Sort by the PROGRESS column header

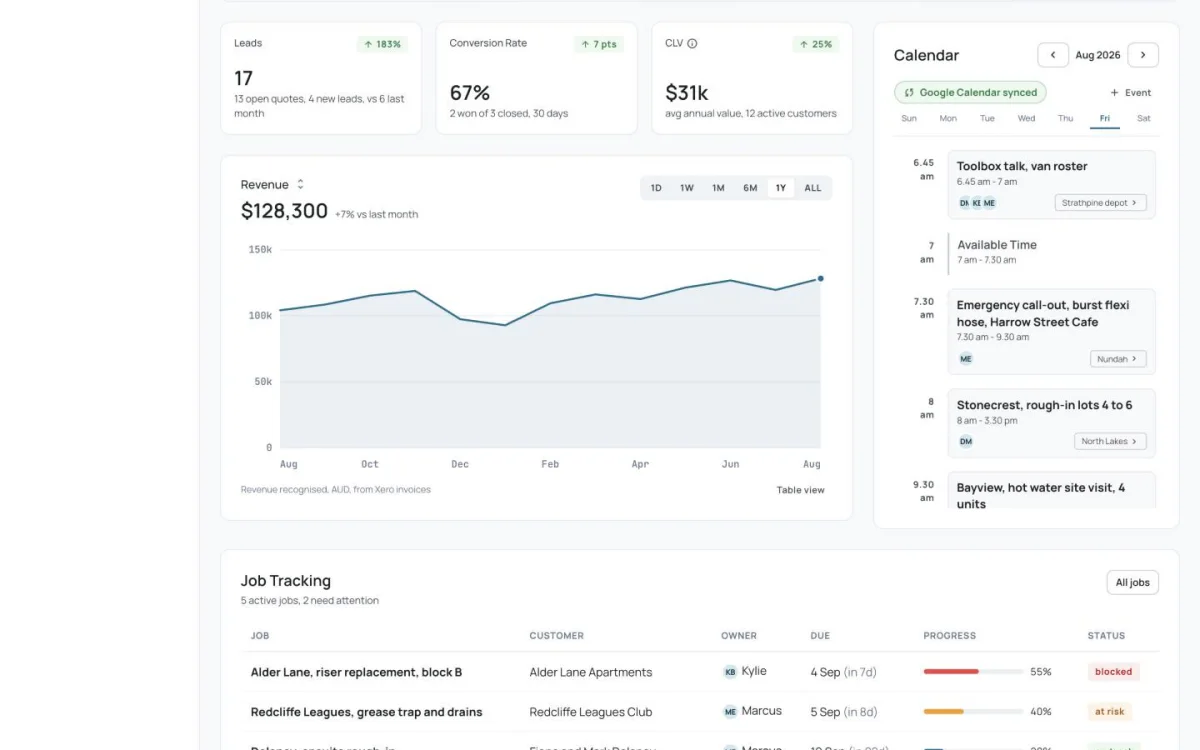950,636
